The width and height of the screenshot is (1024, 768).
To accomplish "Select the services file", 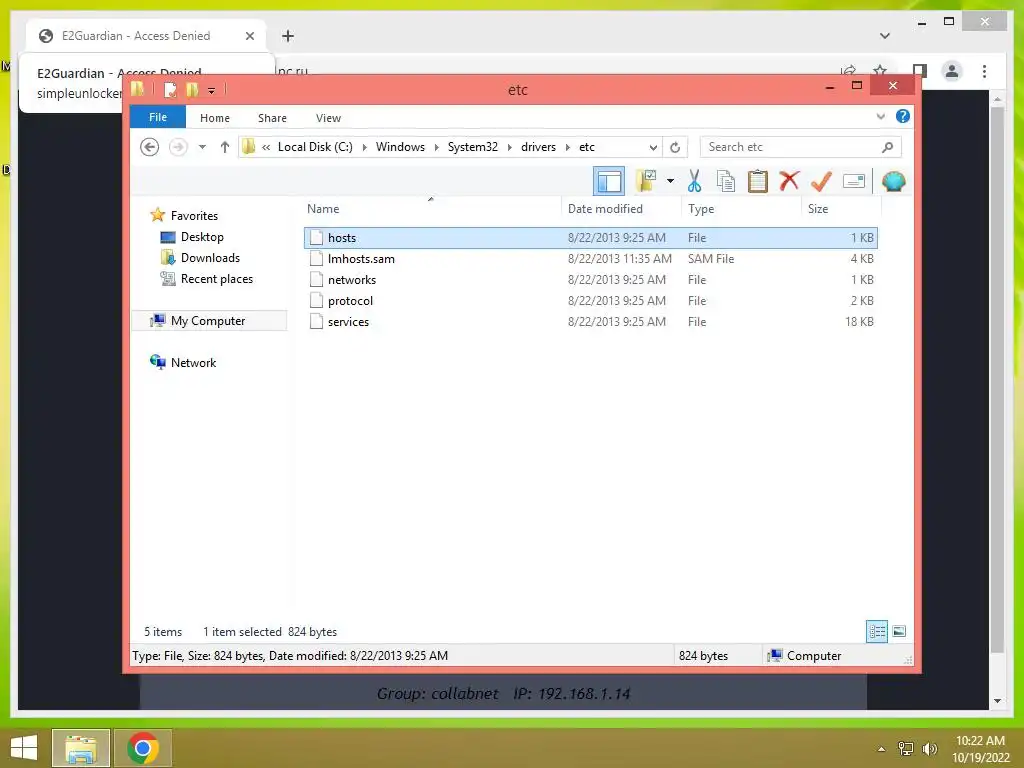I will pos(590,321).
